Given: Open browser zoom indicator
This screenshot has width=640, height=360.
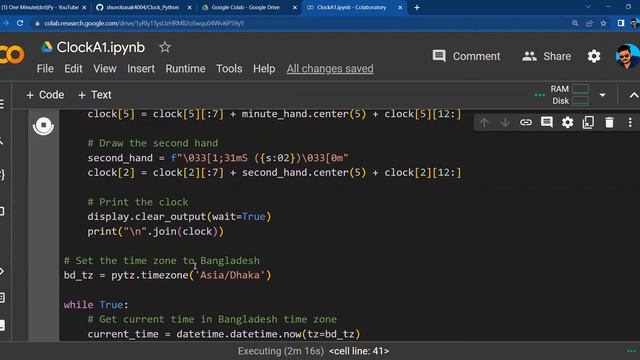Looking at the screenshot, I should tap(575, 23).
